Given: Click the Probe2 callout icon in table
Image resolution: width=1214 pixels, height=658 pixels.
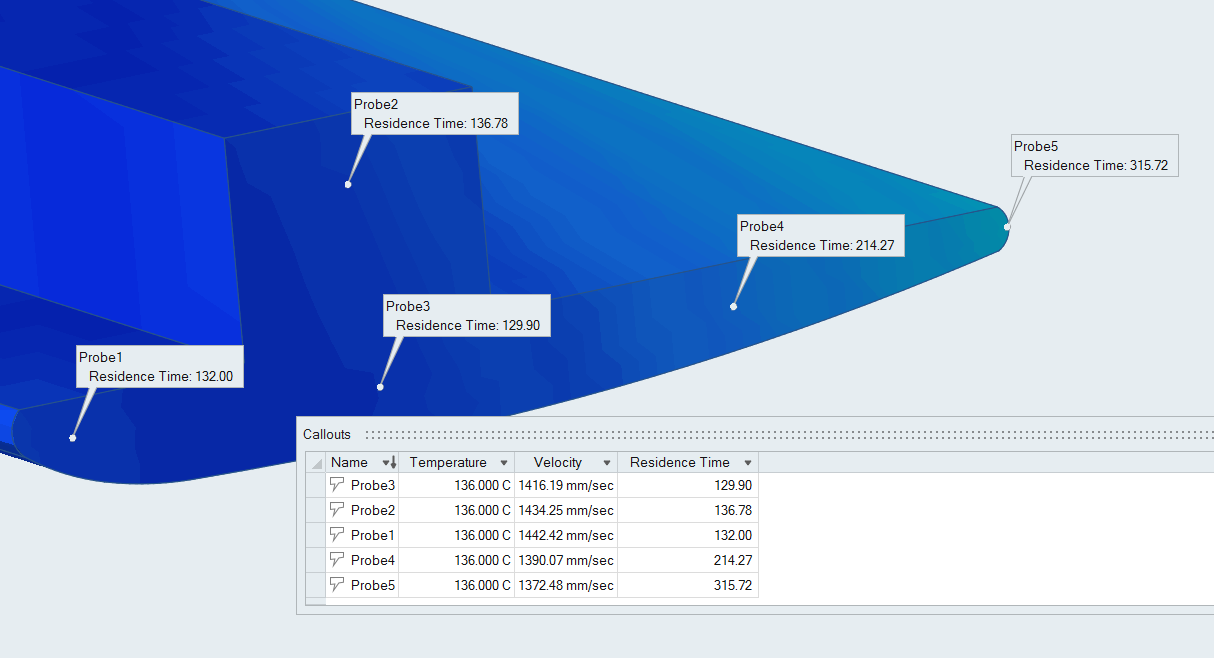Looking at the screenshot, I should 337,510.
